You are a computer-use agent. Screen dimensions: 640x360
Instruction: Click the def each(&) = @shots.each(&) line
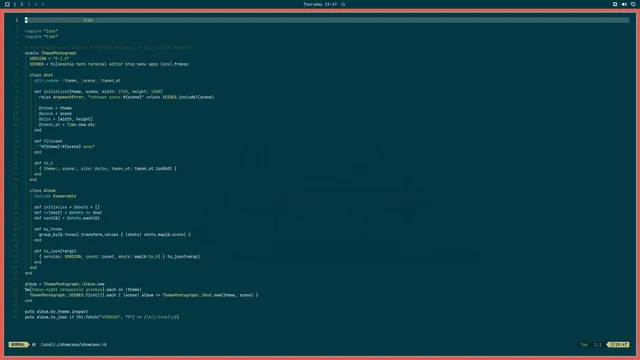[67, 218]
